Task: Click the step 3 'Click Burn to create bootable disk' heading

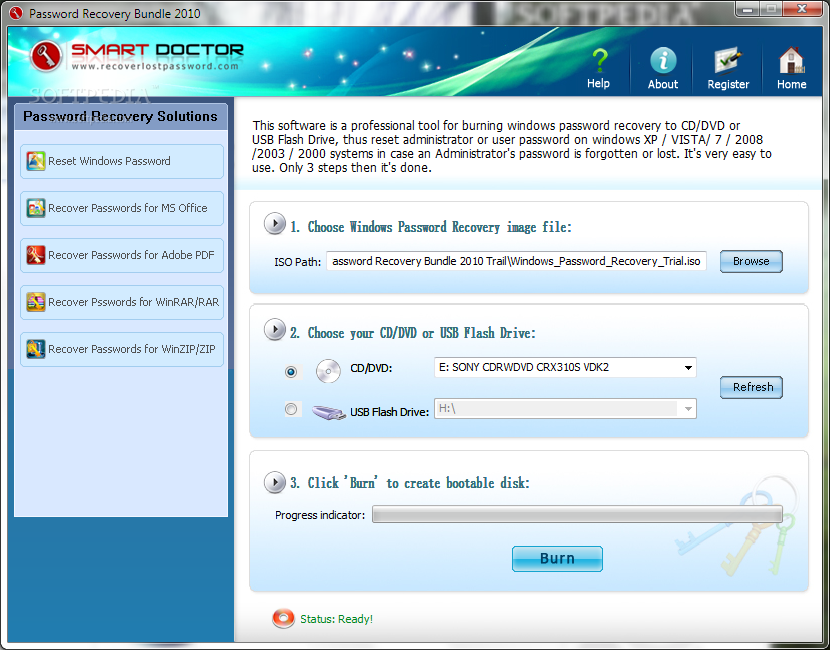Action: pos(410,483)
